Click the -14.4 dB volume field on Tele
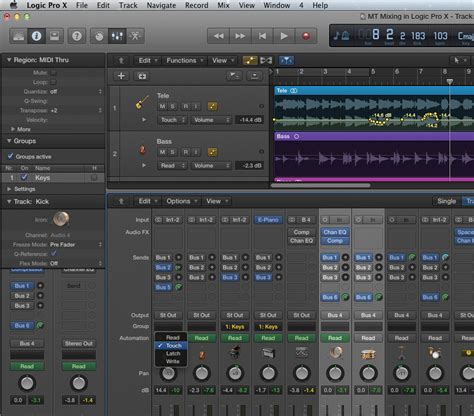 tap(250, 120)
